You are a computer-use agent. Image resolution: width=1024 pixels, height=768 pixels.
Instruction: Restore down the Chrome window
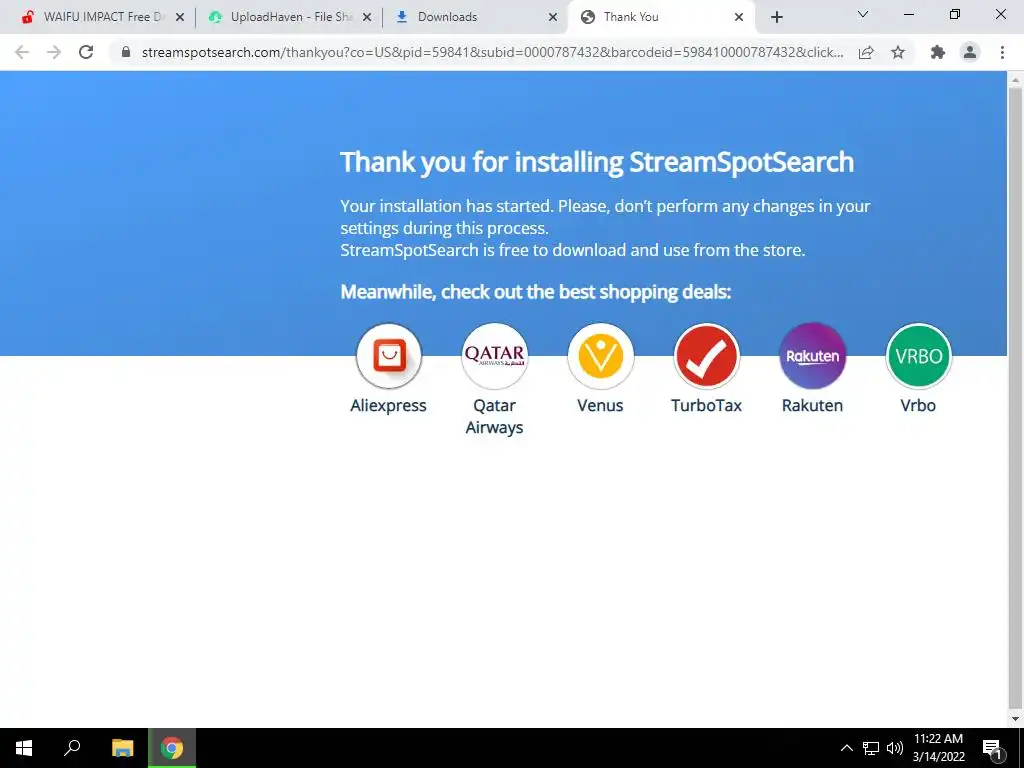point(955,14)
